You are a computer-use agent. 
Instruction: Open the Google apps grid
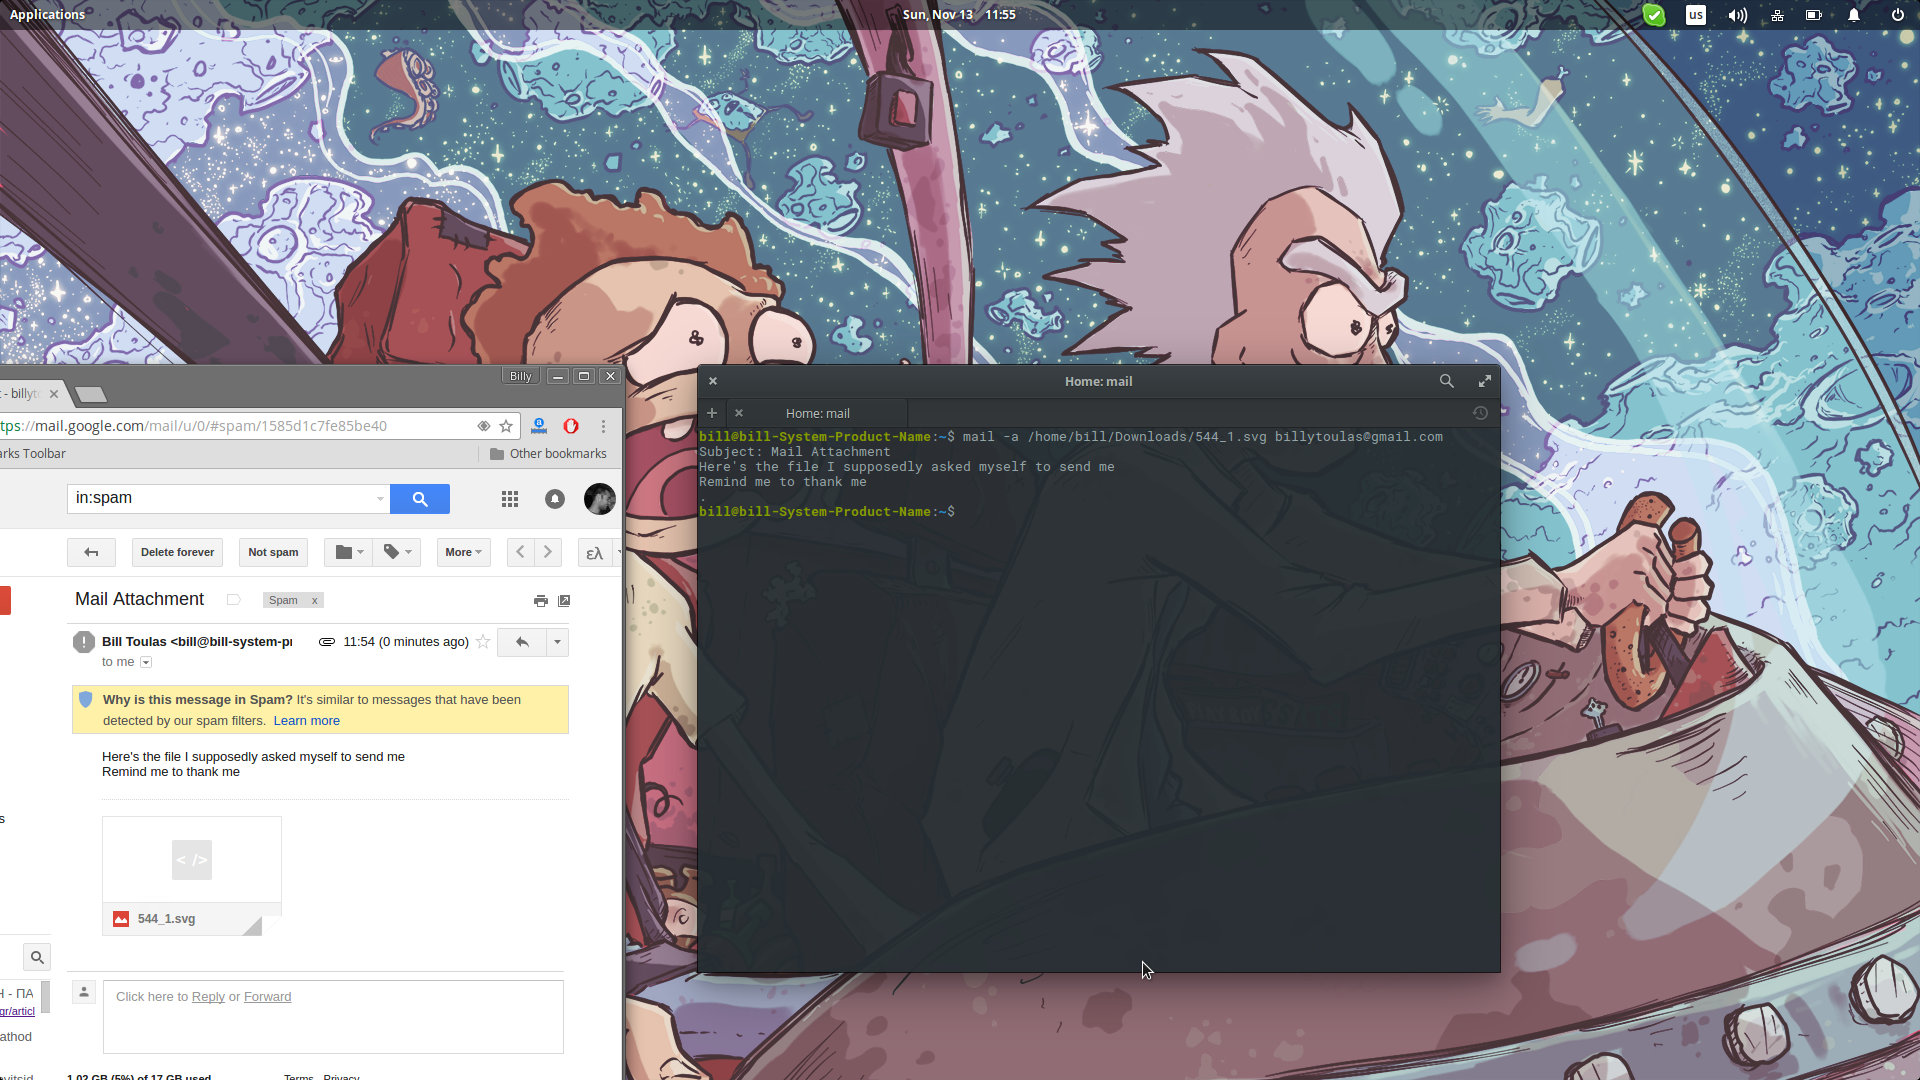(510, 499)
